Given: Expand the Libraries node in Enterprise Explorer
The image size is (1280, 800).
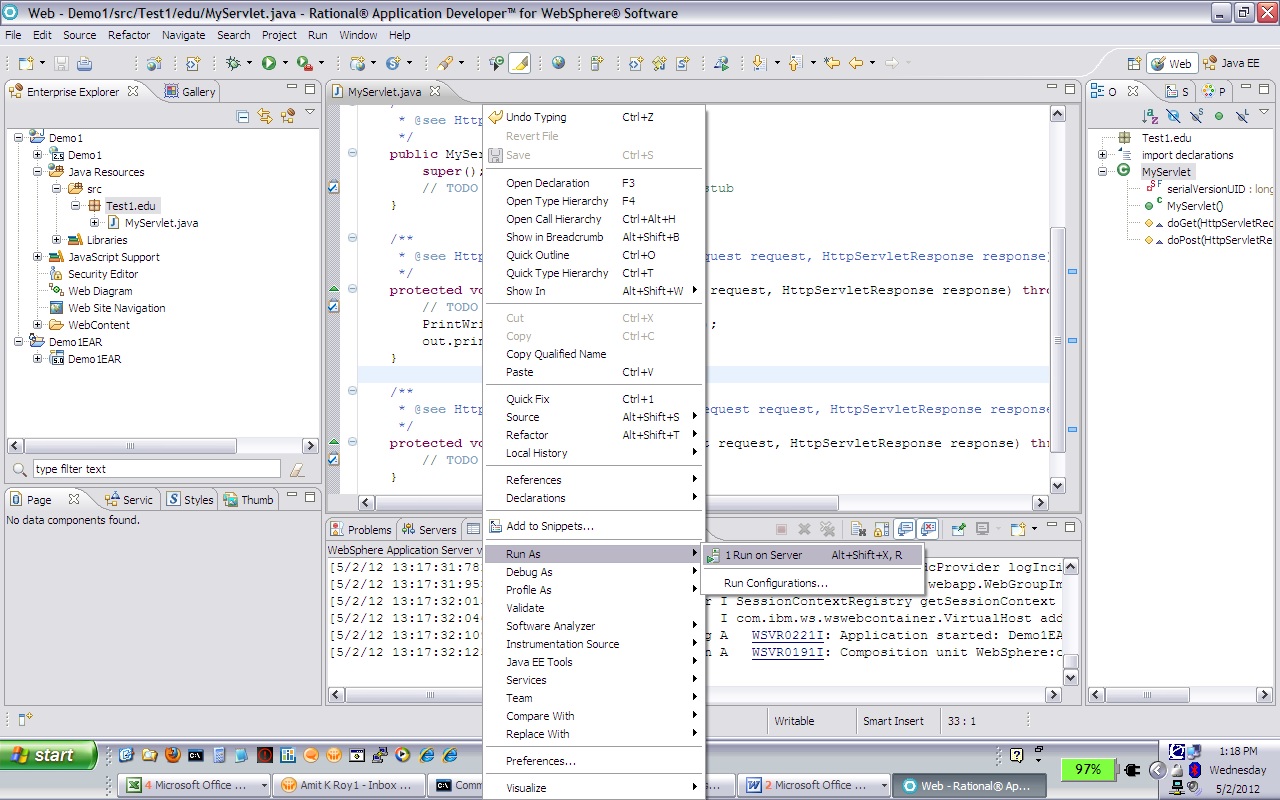Looking at the screenshot, I should click(57, 239).
